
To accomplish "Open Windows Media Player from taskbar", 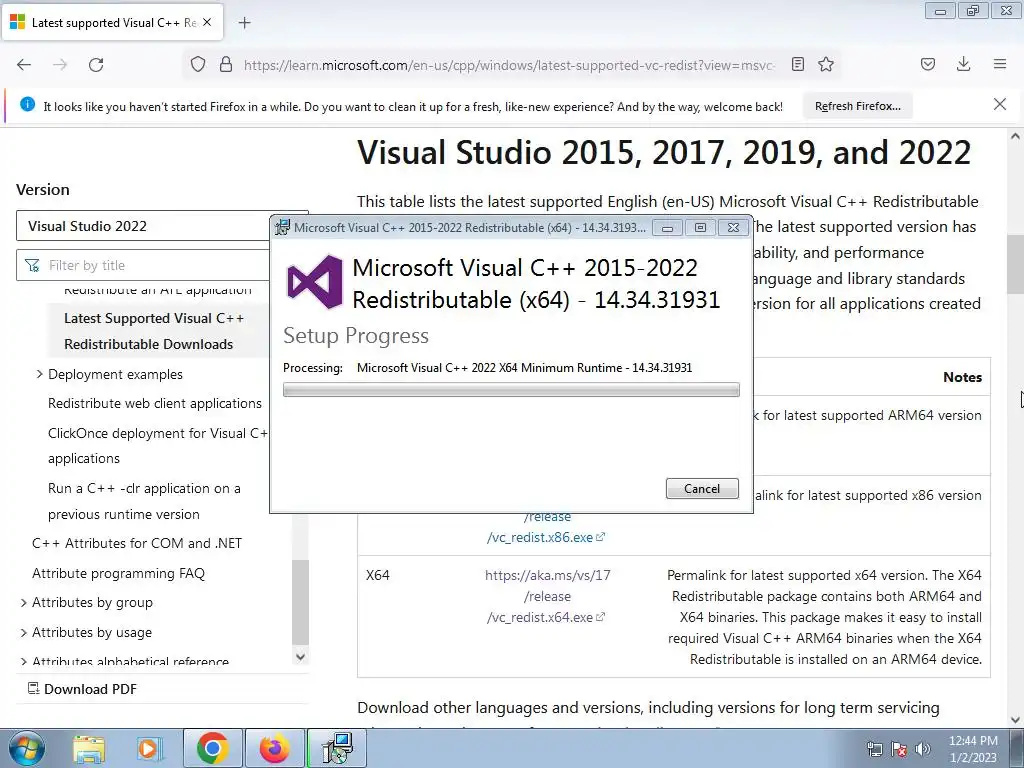I will pos(149,749).
